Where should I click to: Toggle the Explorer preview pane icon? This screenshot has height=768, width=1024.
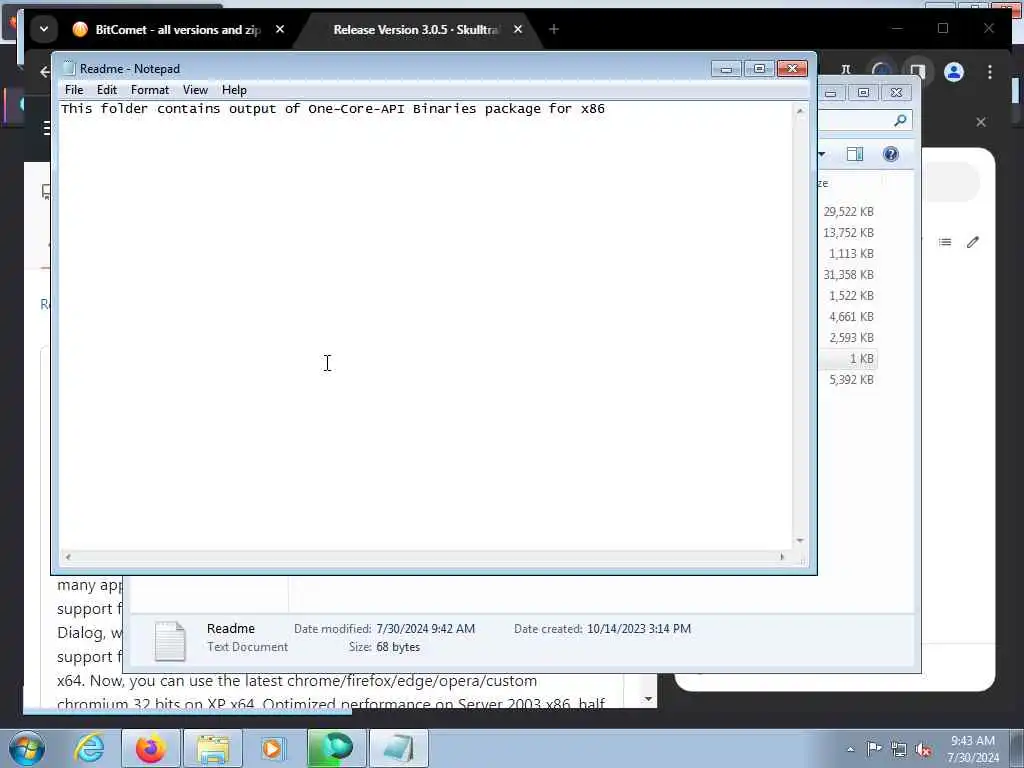854,154
